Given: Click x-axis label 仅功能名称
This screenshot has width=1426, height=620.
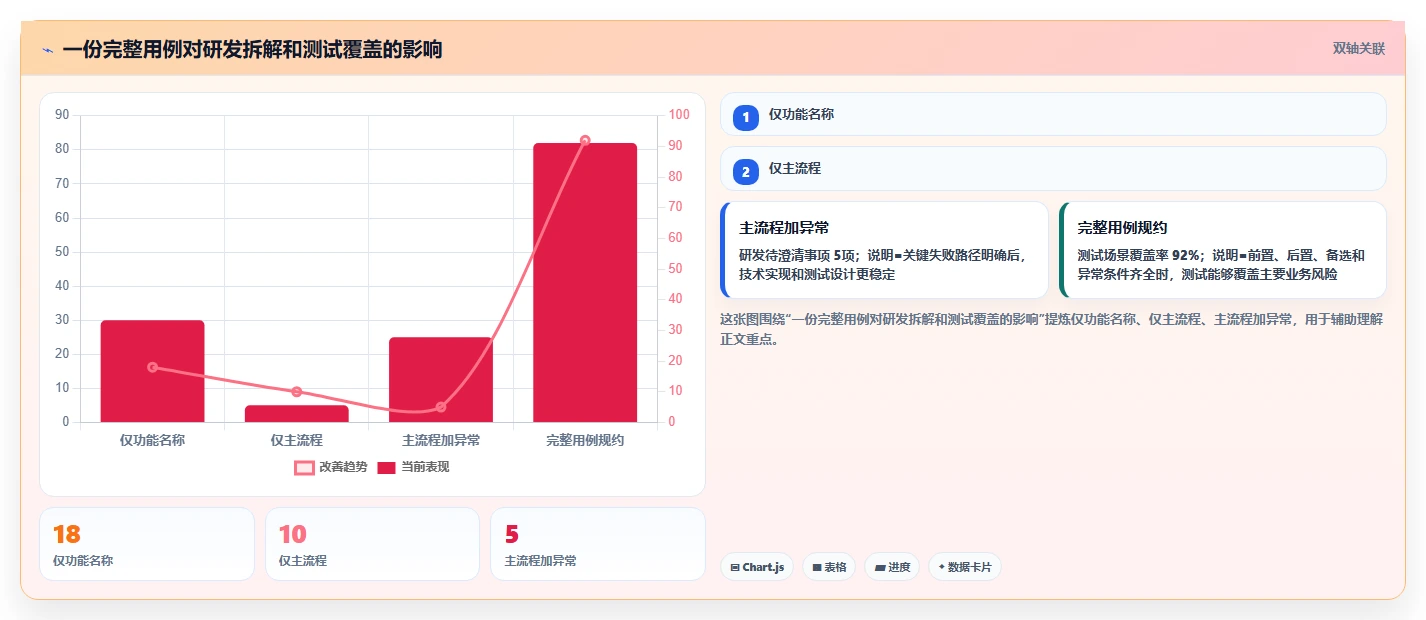Looking at the screenshot, I should coord(152,440).
